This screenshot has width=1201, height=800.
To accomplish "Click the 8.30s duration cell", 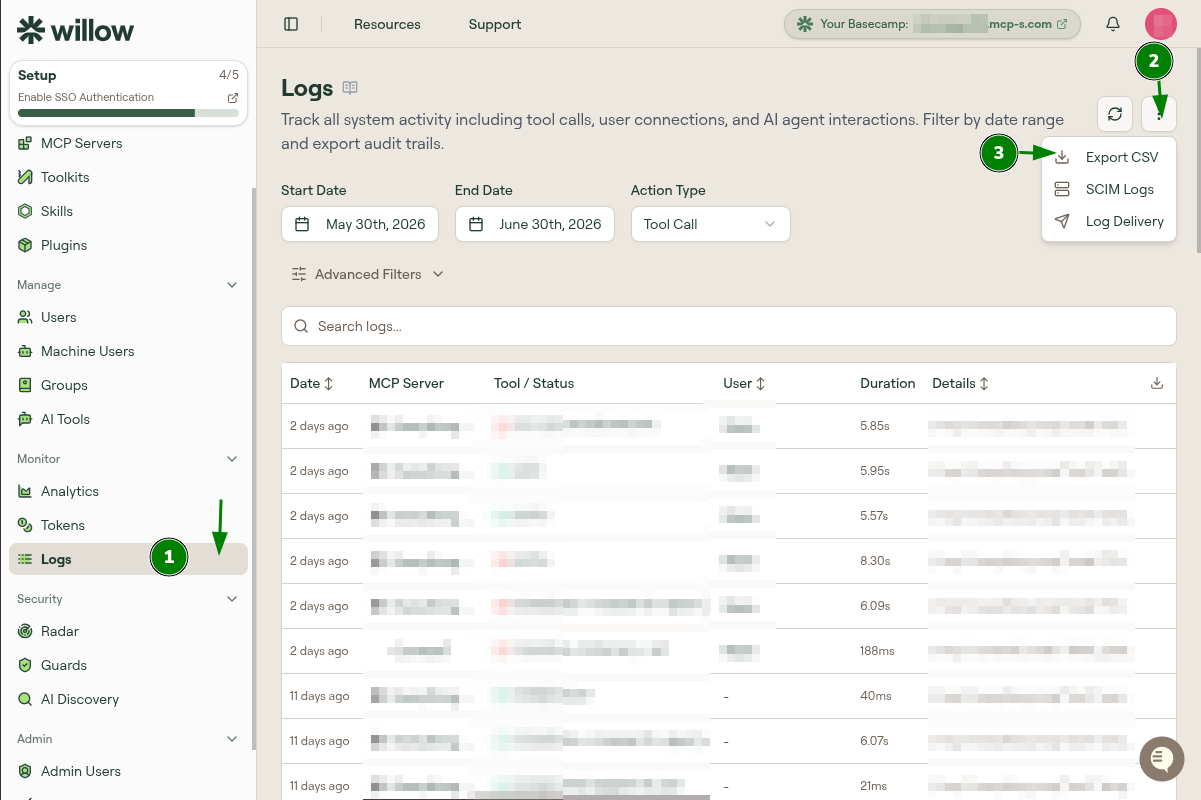I will point(875,561).
